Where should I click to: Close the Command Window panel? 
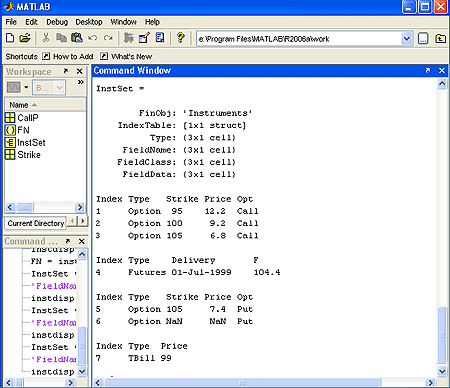[x=442, y=70]
